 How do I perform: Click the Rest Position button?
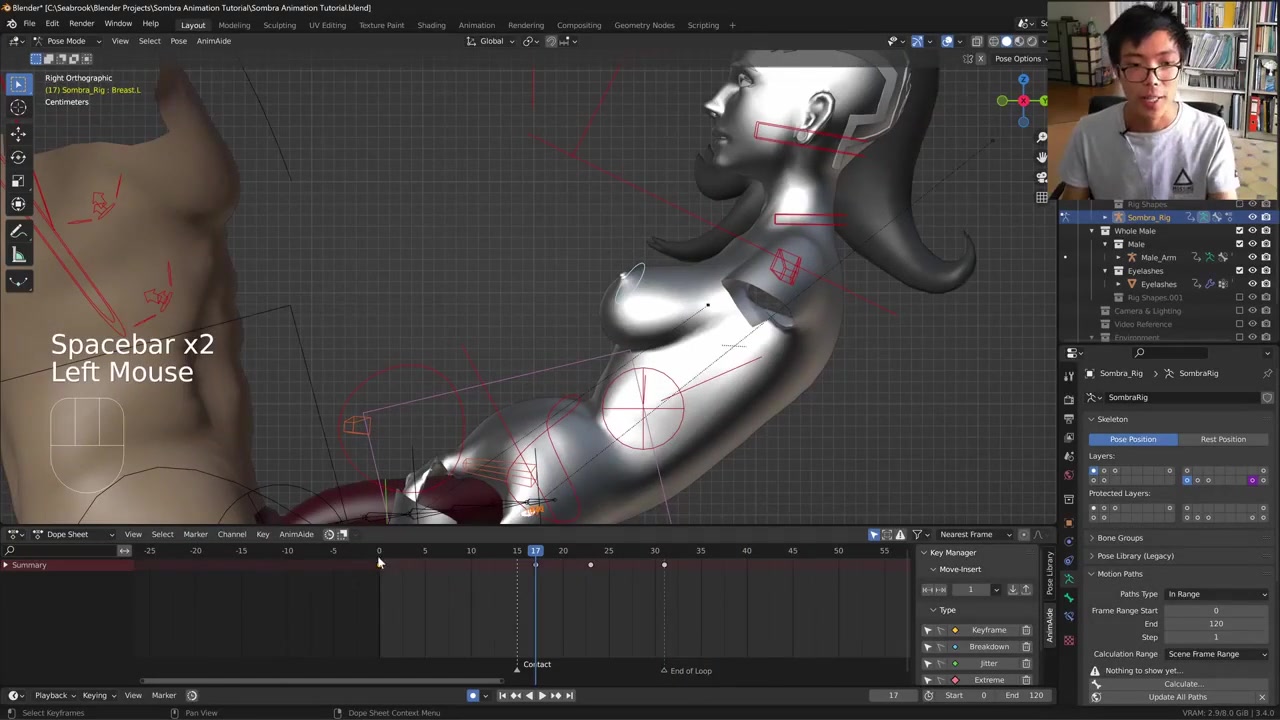(x=1222, y=439)
